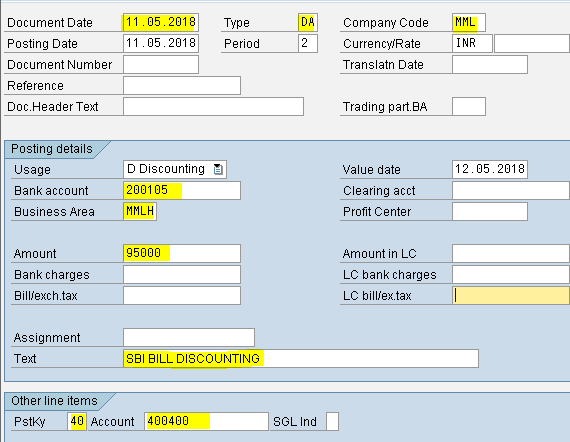Click the LC bill/ex.tax label
570x442 pixels.
[x=377, y=296]
